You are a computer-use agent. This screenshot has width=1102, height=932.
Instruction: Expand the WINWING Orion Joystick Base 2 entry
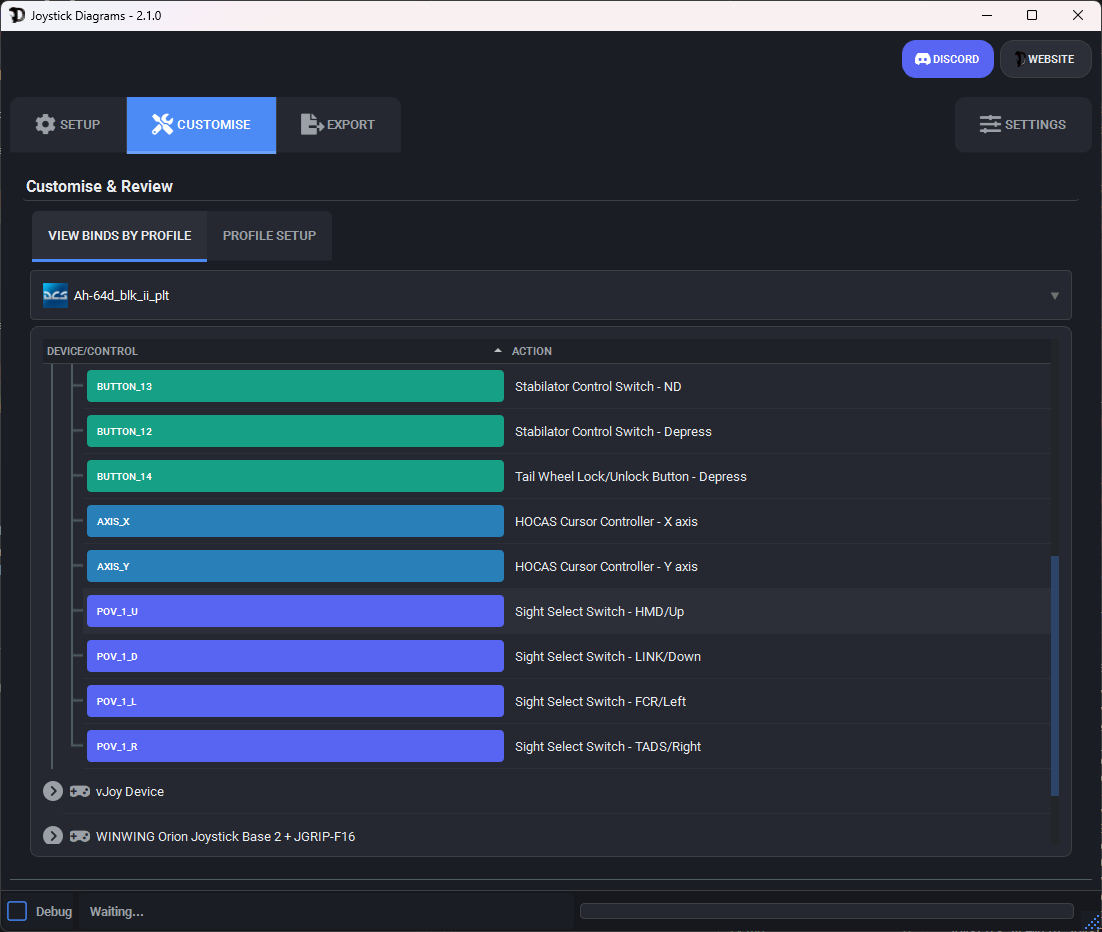(x=52, y=836)
